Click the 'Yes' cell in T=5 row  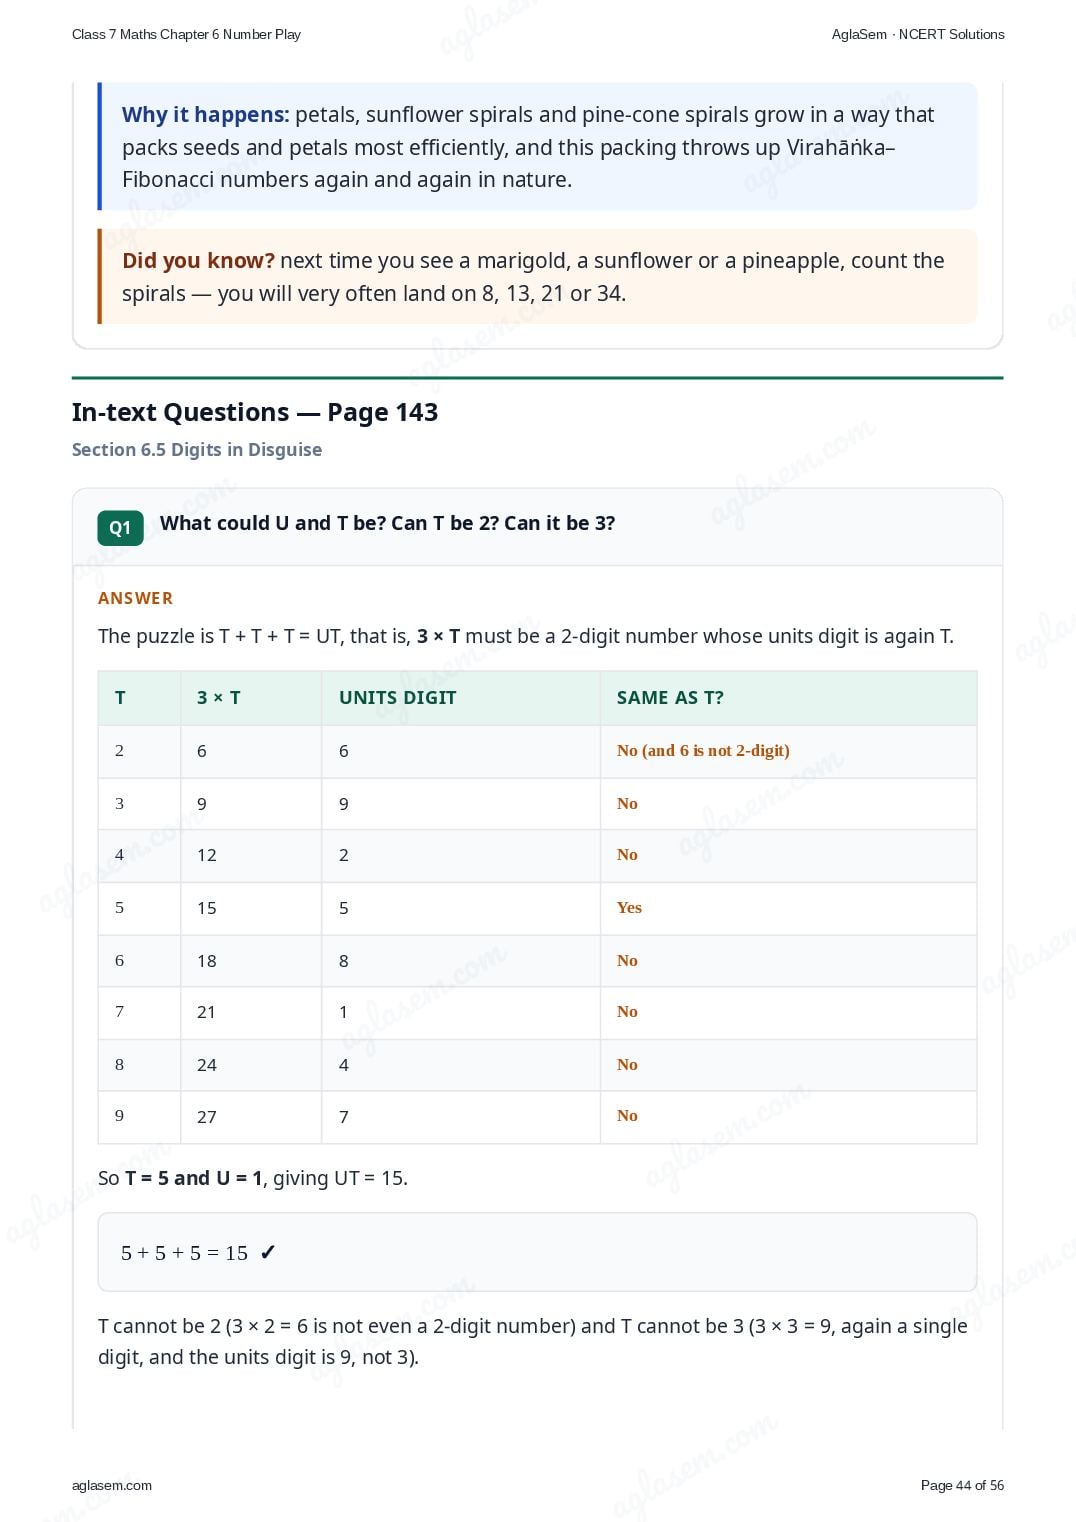629,908
